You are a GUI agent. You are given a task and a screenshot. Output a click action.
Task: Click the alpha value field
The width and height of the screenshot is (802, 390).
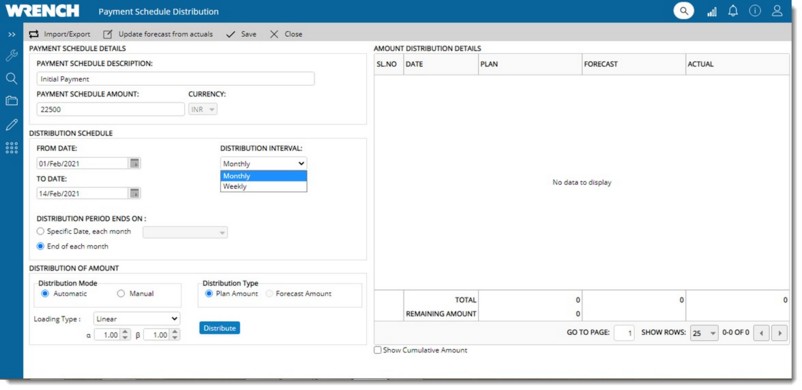pyautogui.click(x=107, y=335)
